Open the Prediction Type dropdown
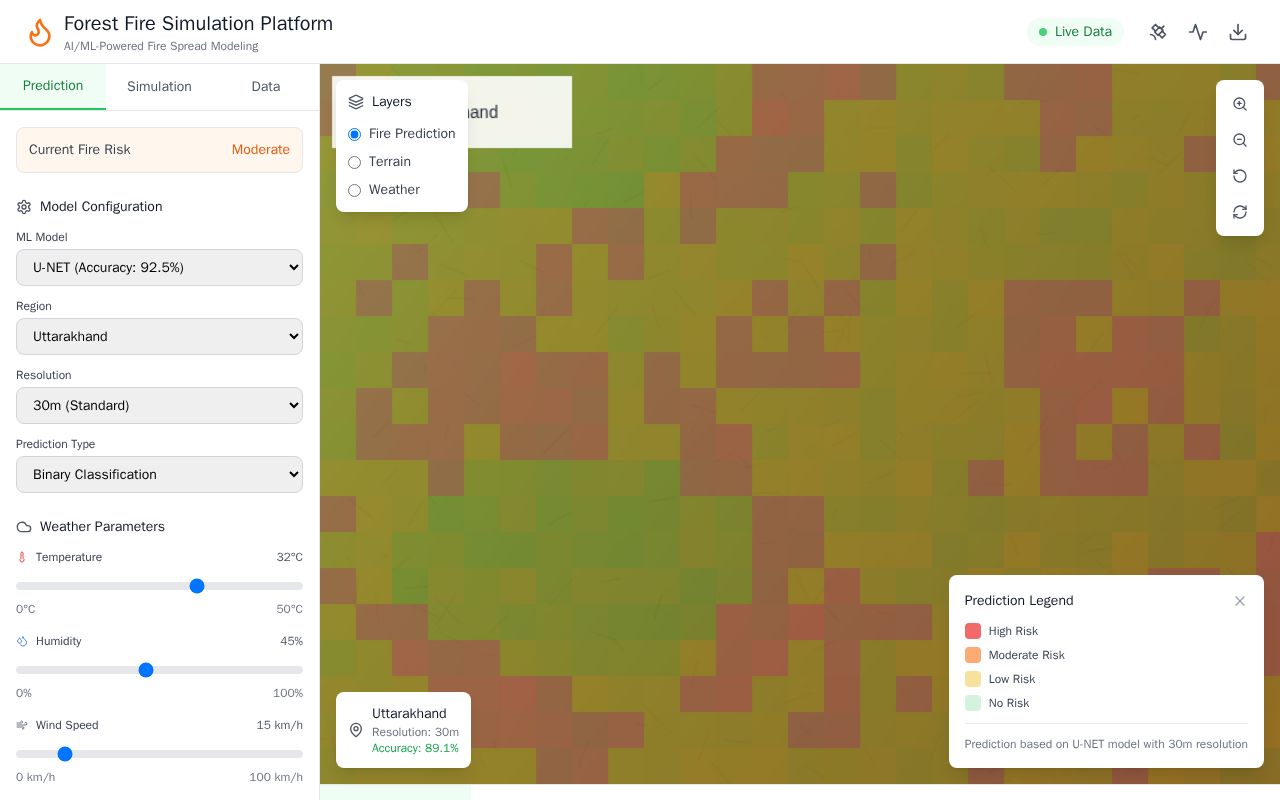1280x800 pixels. tap(159, 474)
